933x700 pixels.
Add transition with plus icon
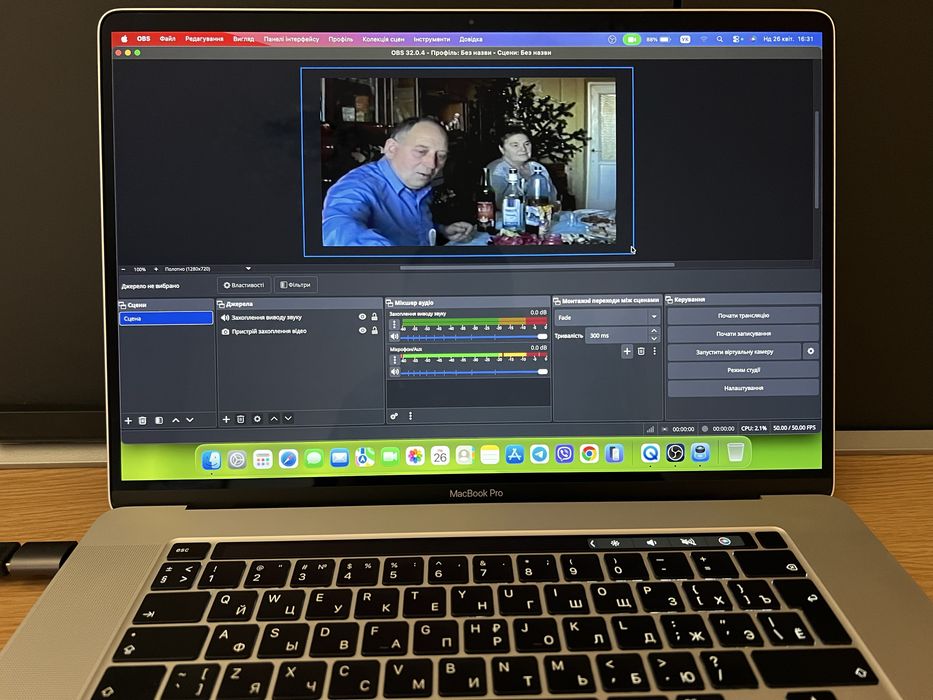pyautogui.click(x=627, y=352)
